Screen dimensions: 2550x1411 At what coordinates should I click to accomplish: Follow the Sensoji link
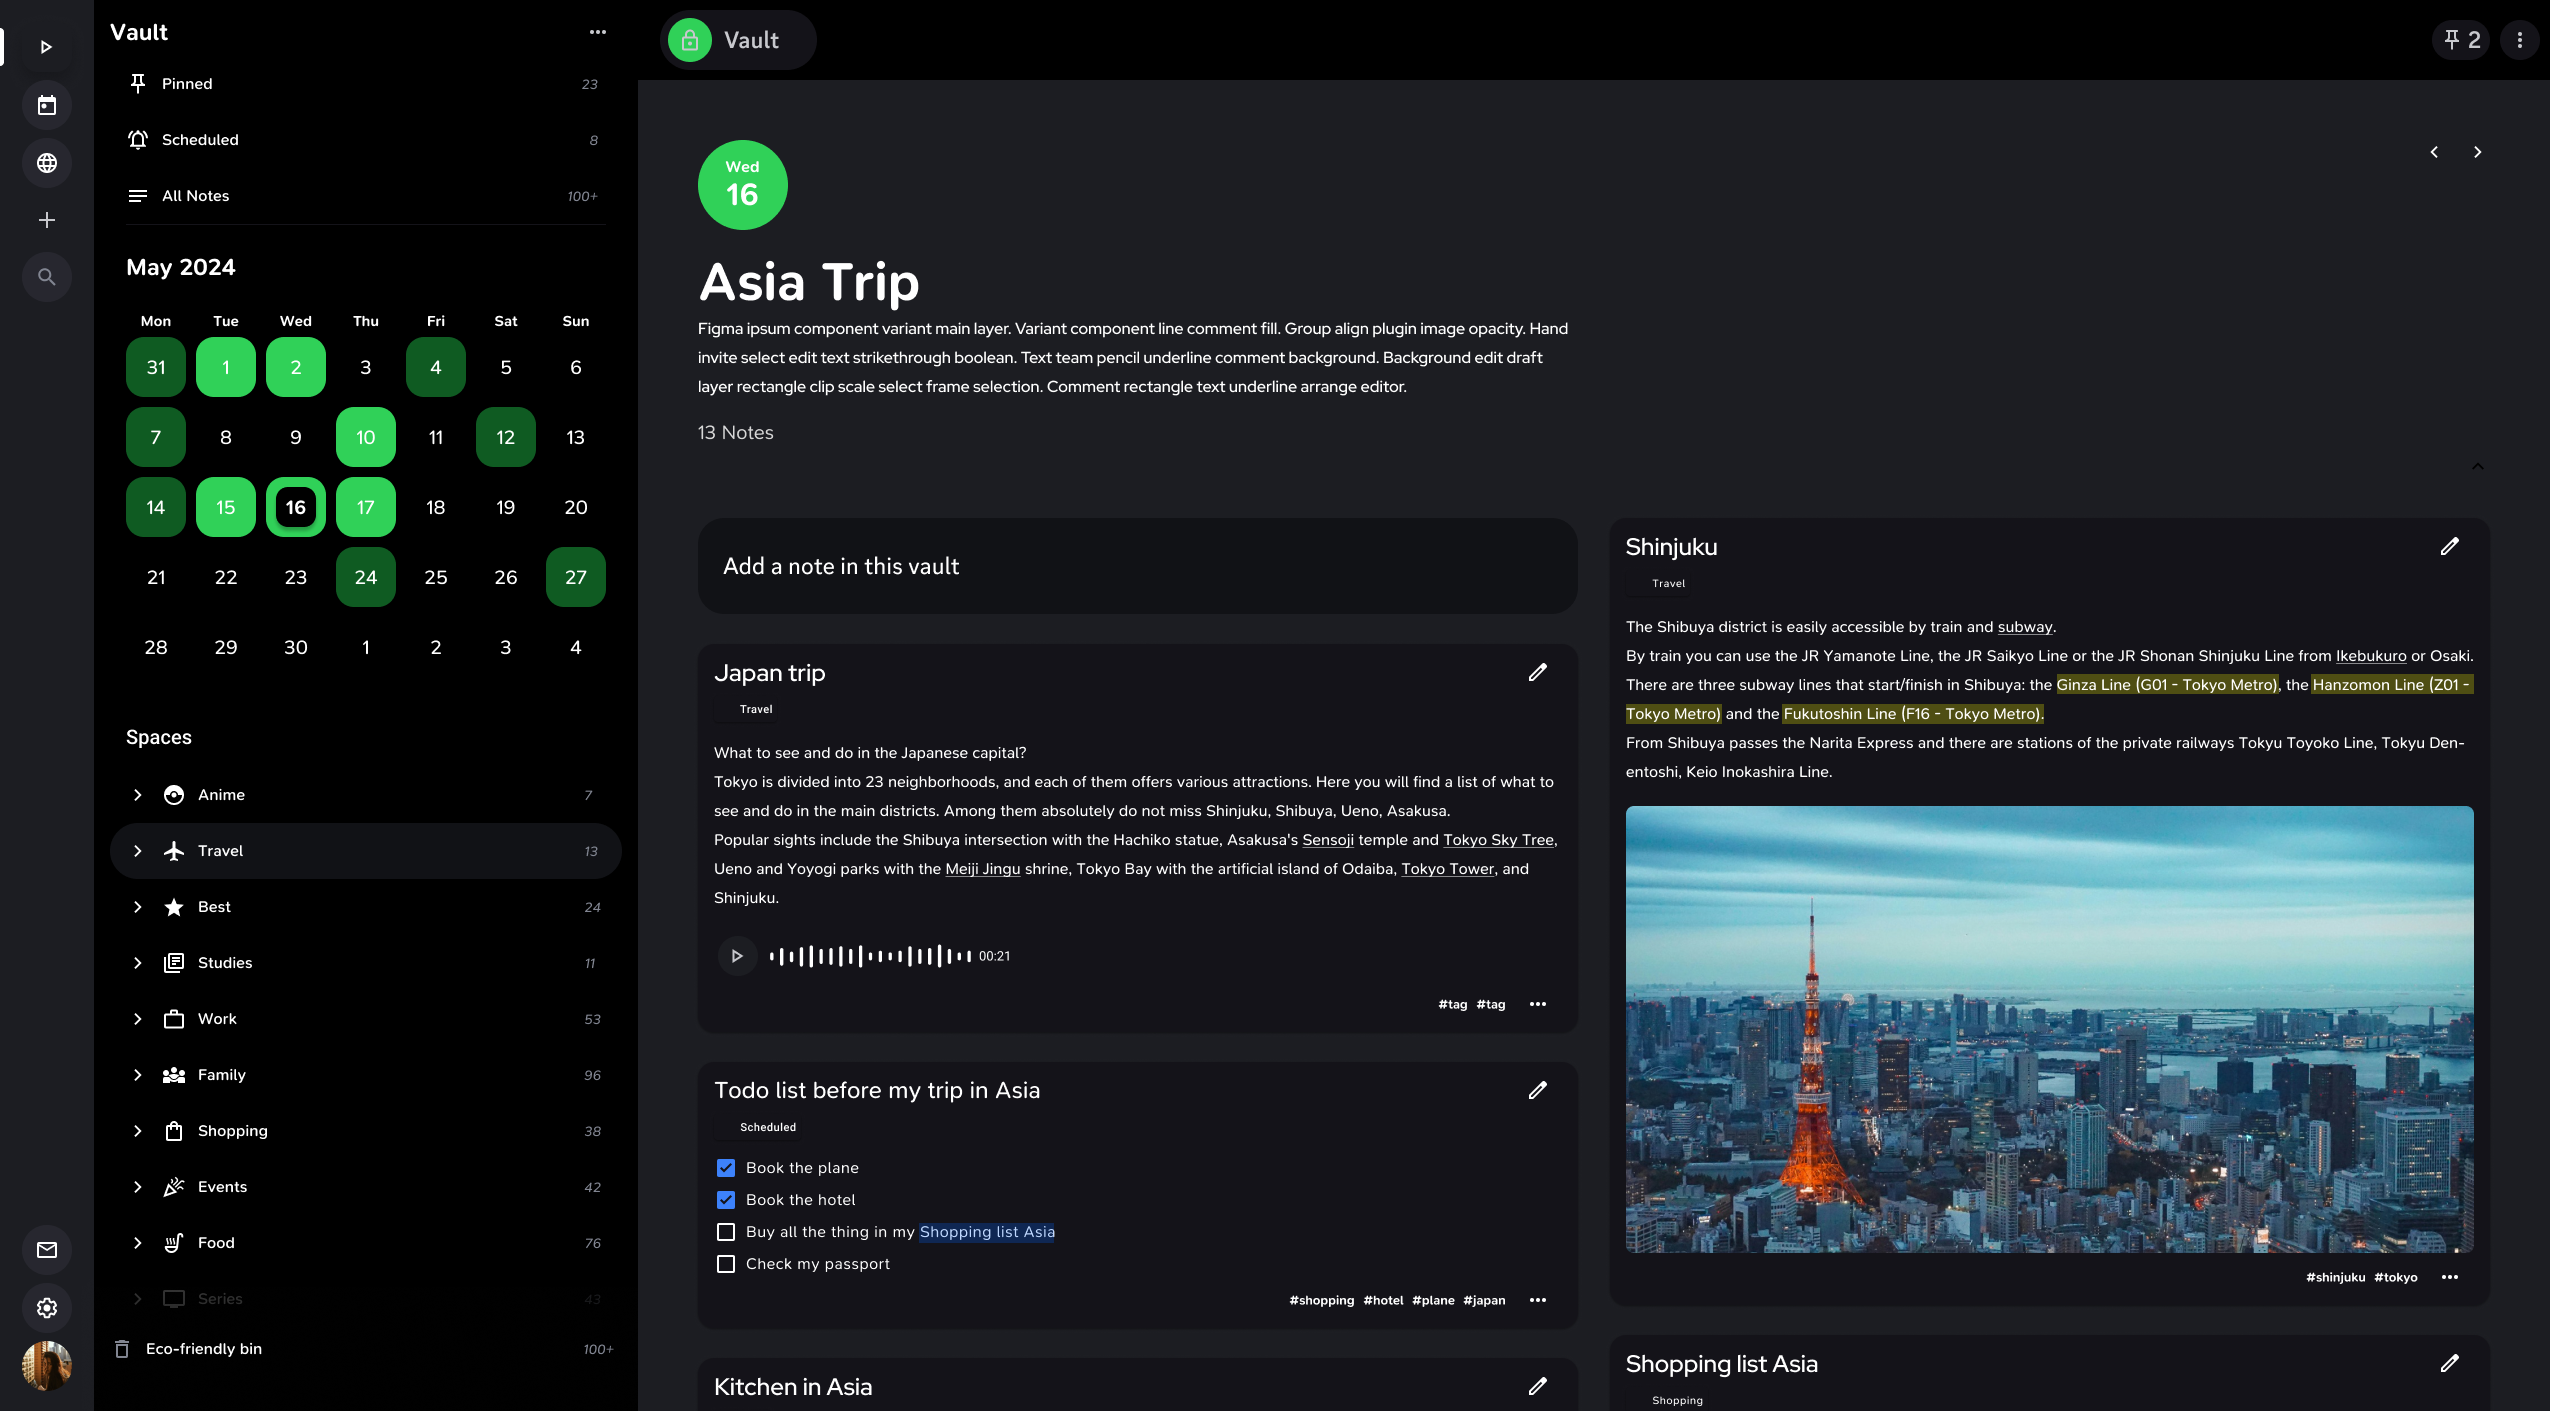(x=1328, y=840)
